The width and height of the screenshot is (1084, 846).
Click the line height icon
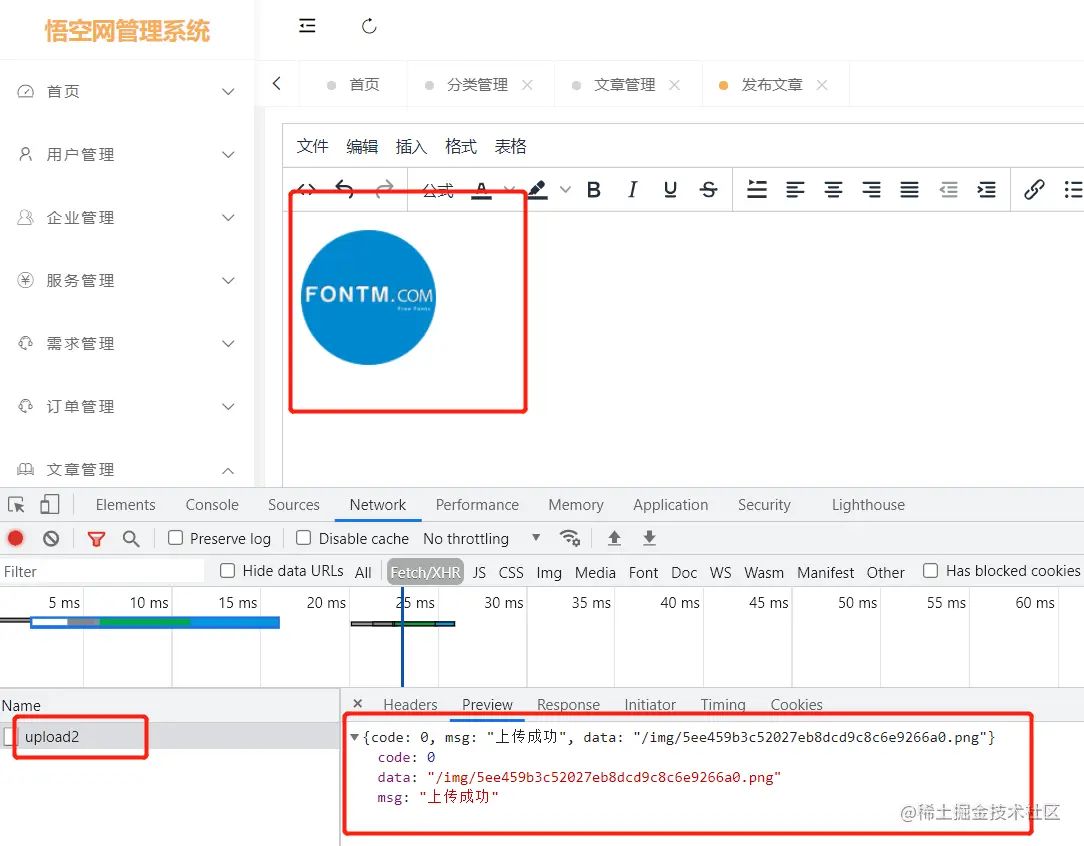click(757, 189)
